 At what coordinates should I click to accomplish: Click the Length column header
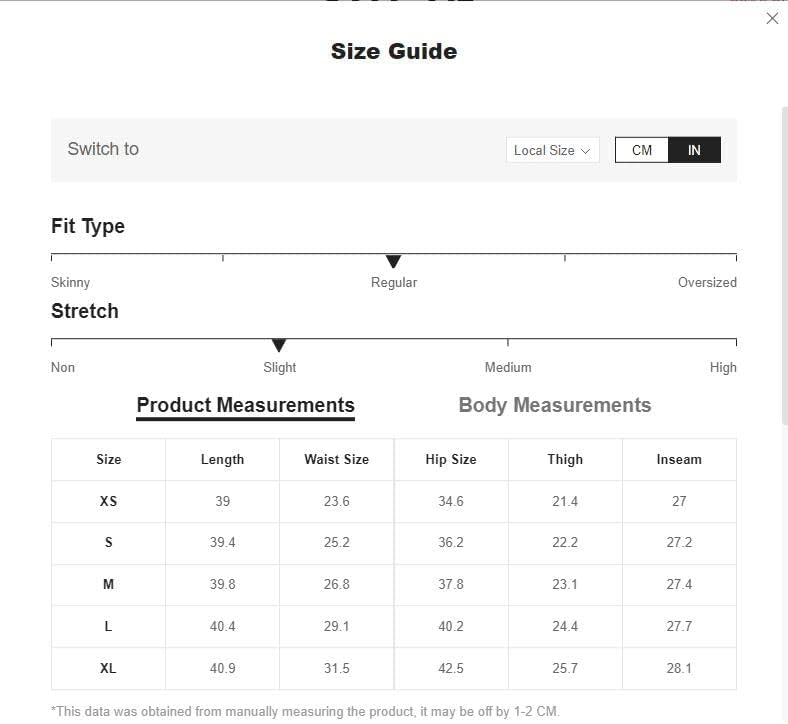[223, 459]
